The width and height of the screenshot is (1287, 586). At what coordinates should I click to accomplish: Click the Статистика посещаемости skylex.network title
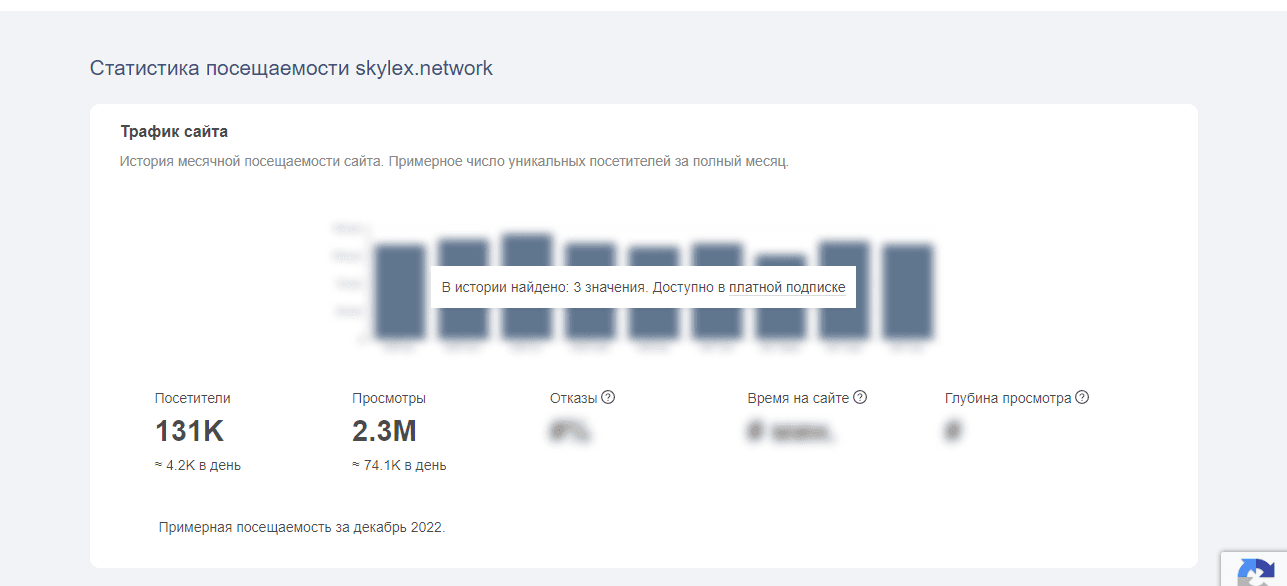291,68
